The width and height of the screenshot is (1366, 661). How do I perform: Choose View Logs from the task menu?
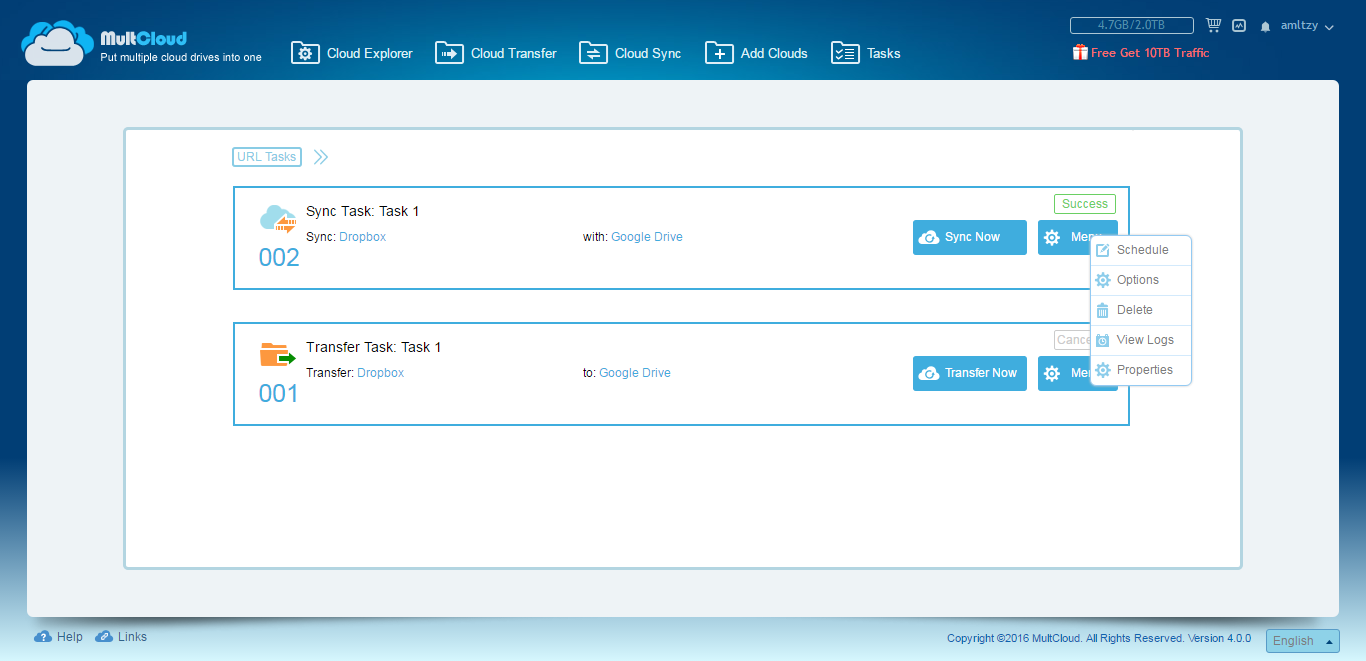pos(1141,340)
